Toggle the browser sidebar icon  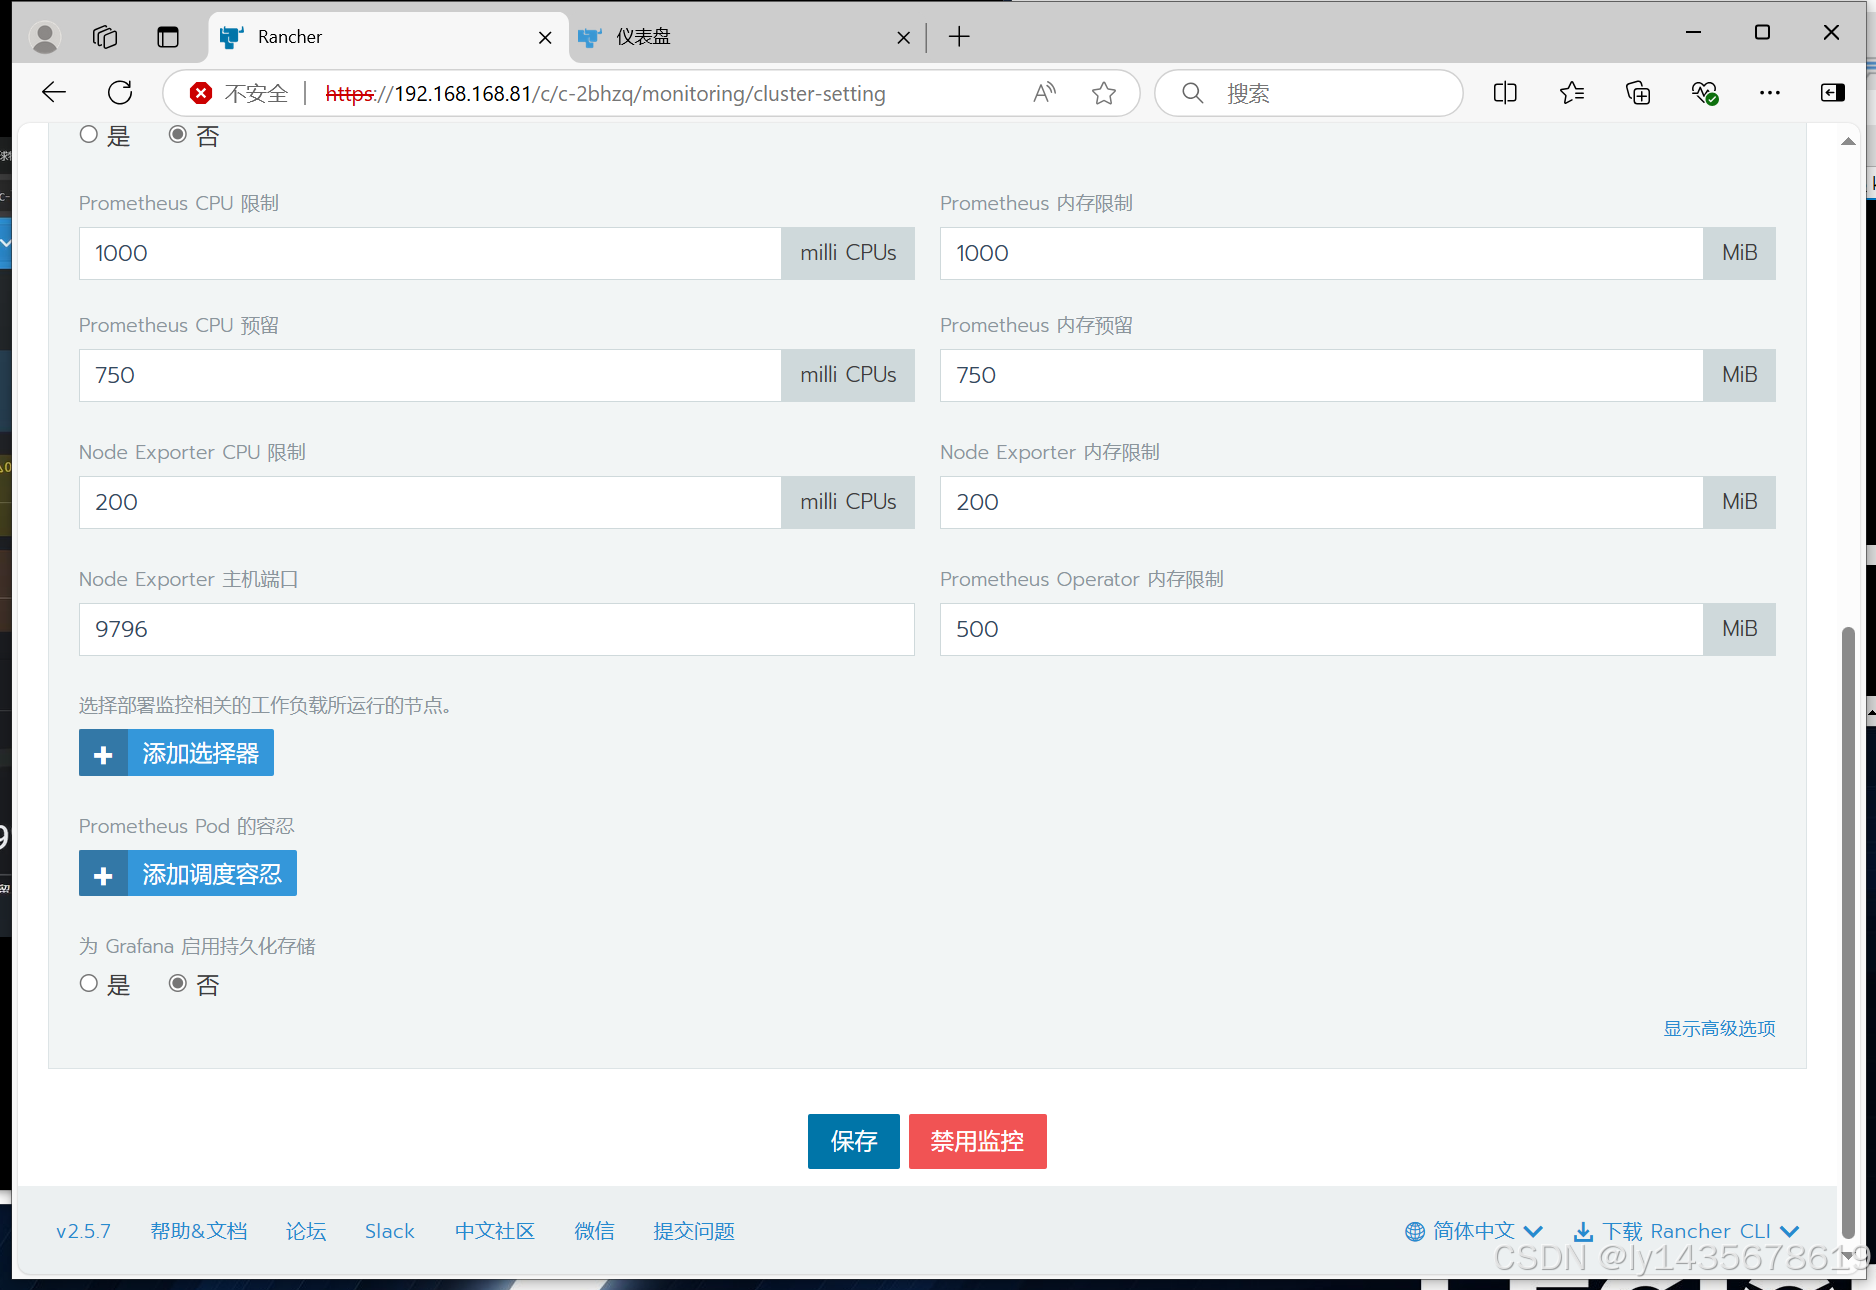(1833, 93)
